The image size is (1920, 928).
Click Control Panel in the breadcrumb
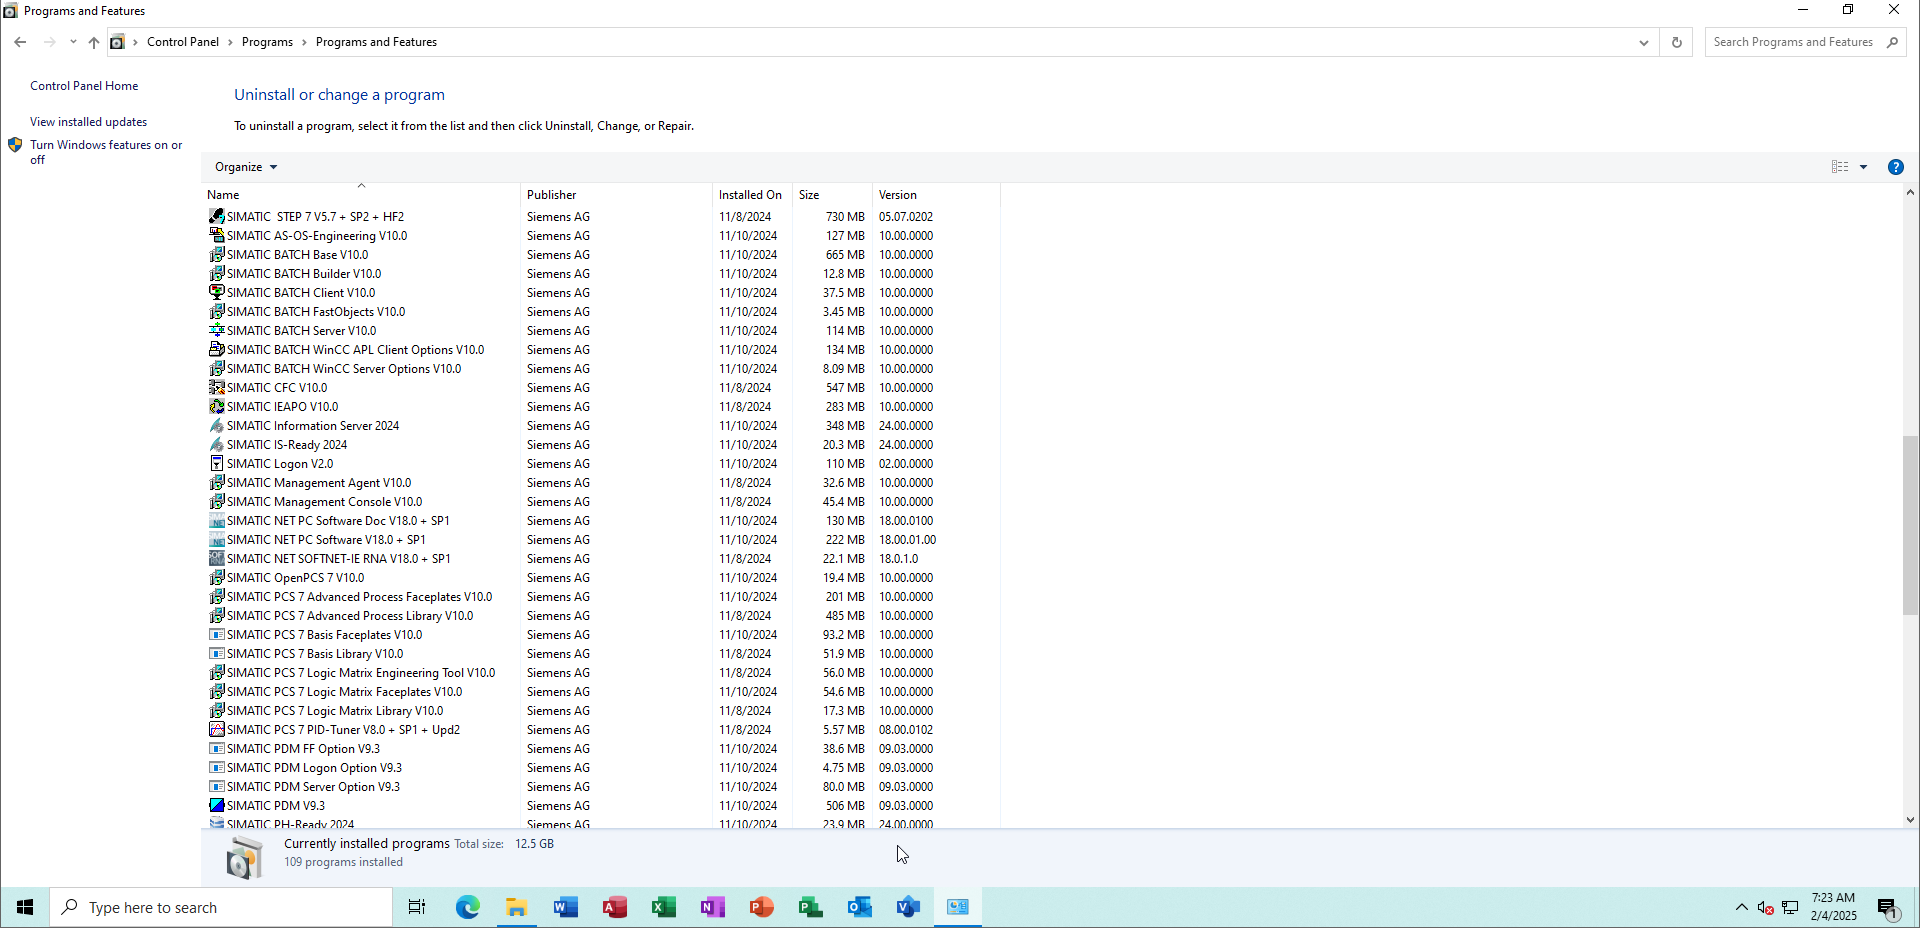point(183,42)
